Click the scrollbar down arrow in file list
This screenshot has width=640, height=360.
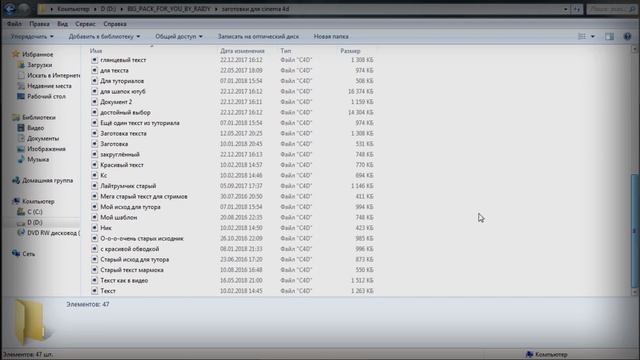click(634, 292)
